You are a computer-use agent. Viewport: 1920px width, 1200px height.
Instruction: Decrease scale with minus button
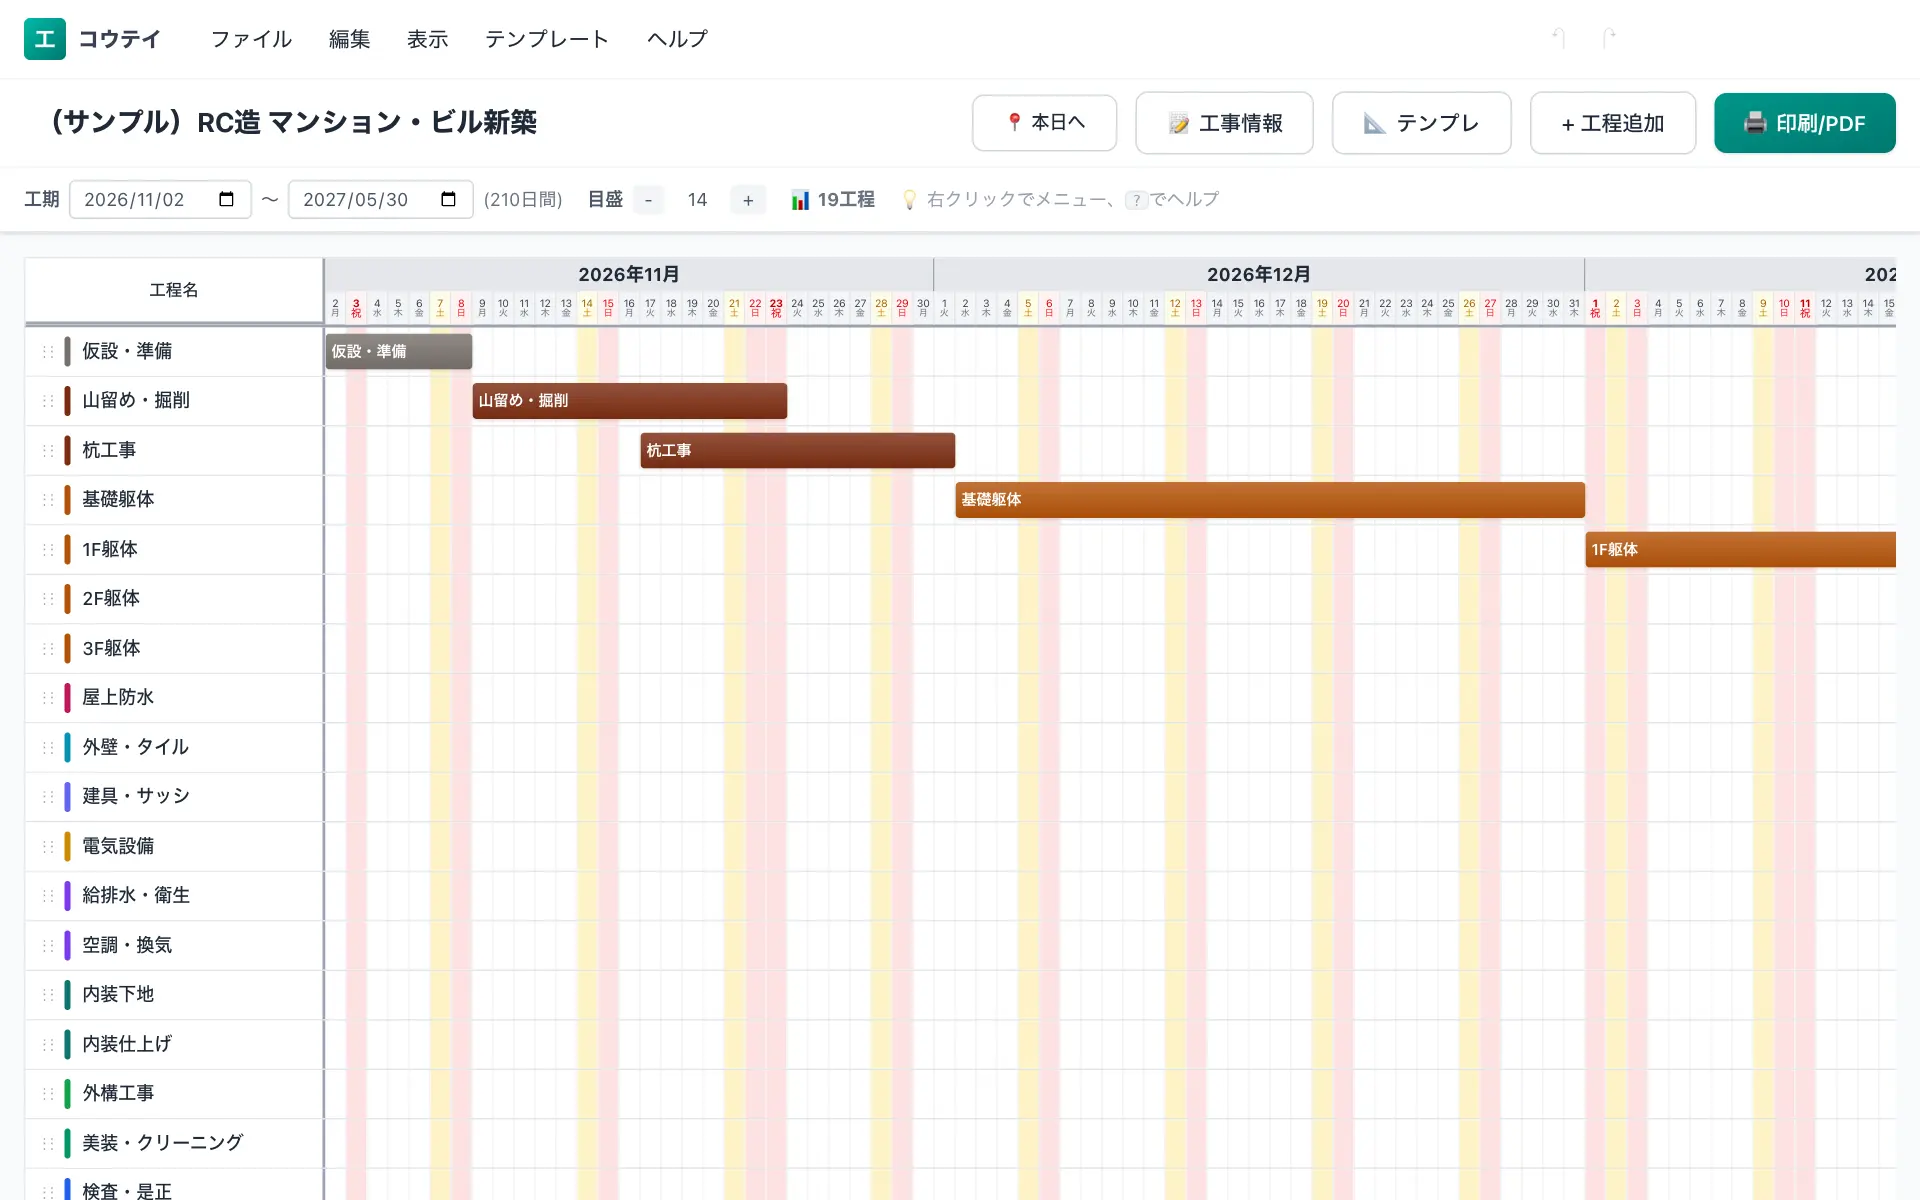tap(648, 200)
